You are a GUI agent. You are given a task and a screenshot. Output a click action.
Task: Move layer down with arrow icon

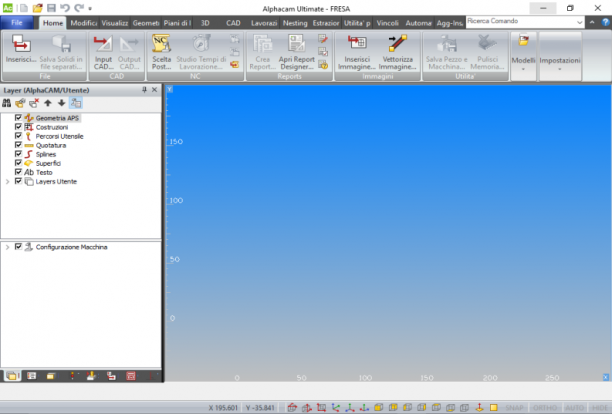click(61, 103)
